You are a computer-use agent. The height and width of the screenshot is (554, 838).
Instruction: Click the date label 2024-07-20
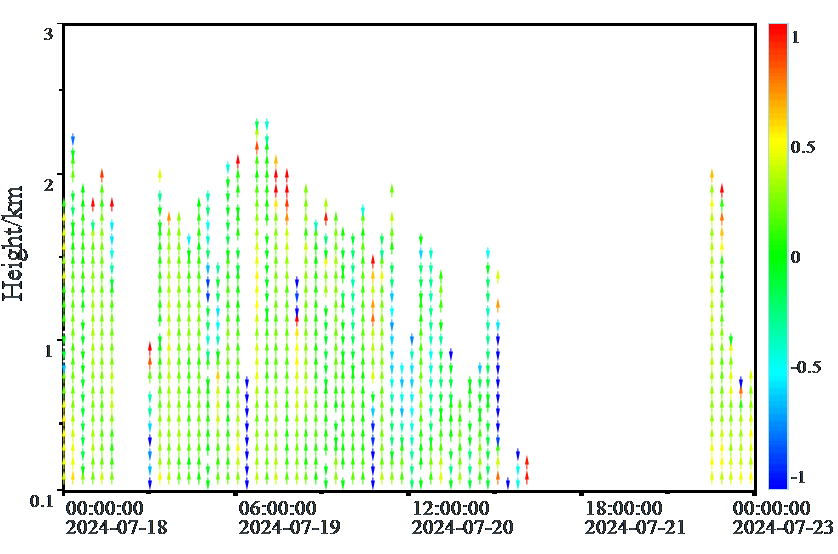(462, 527)
